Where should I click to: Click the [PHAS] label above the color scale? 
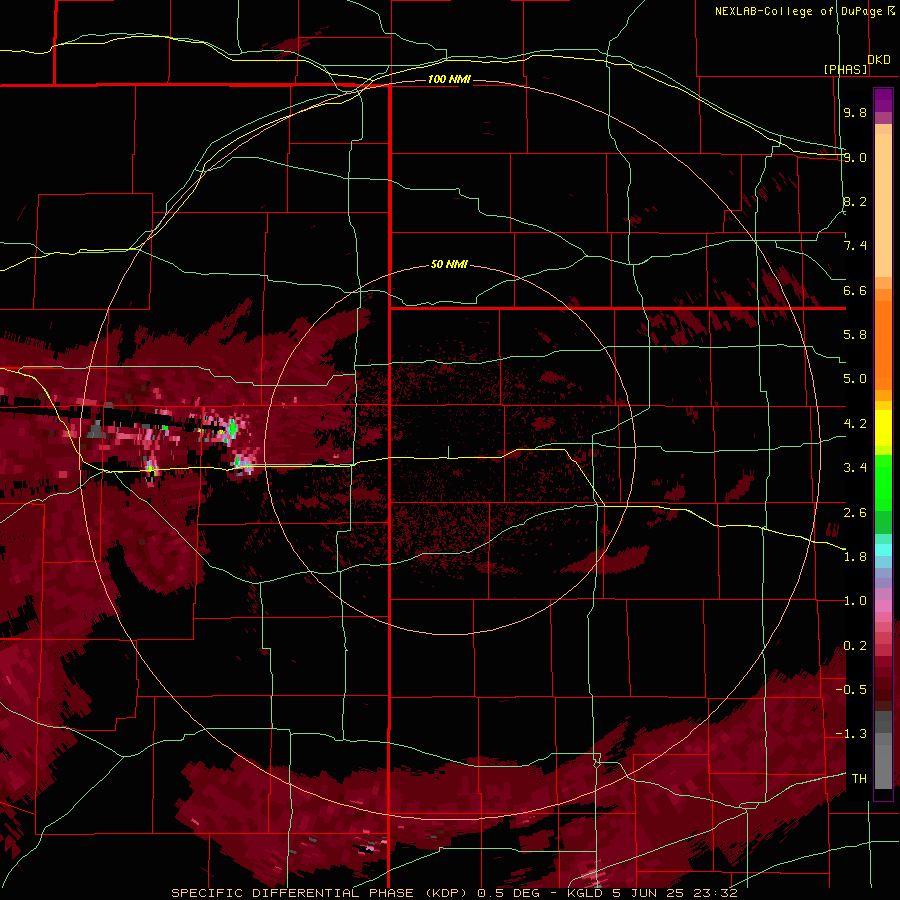coord(845,69)
